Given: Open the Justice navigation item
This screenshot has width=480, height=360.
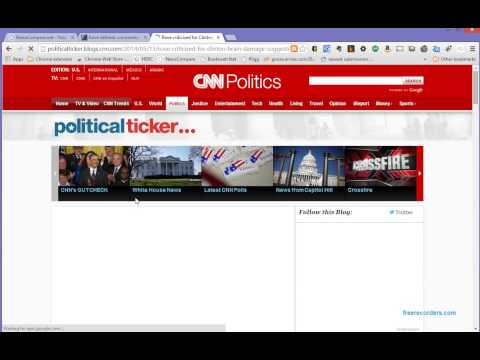Looking at the screenshot, I should pyautogui.click(x=200, y=103).
